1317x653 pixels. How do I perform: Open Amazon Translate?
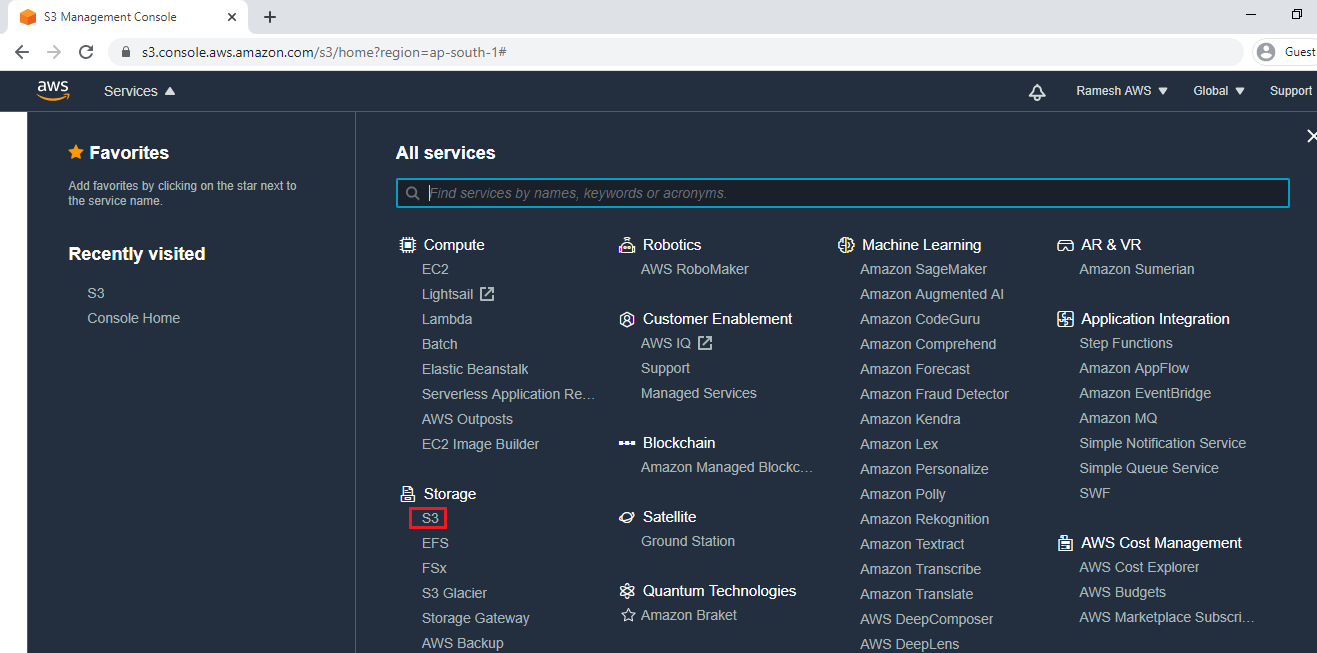click(916, 594)
